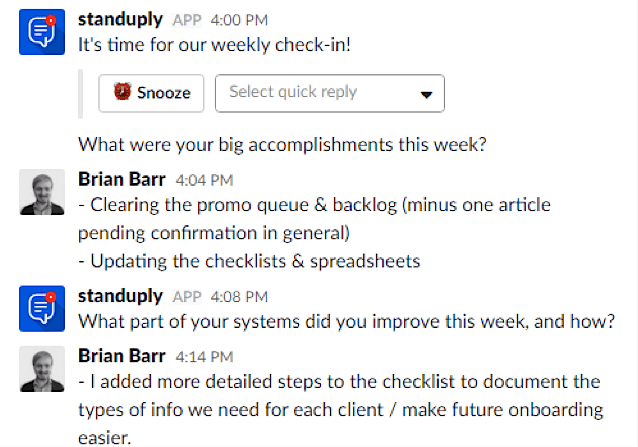Snooze the weekly check-in
The image size is (638, 447).
(x=151, y=93)
